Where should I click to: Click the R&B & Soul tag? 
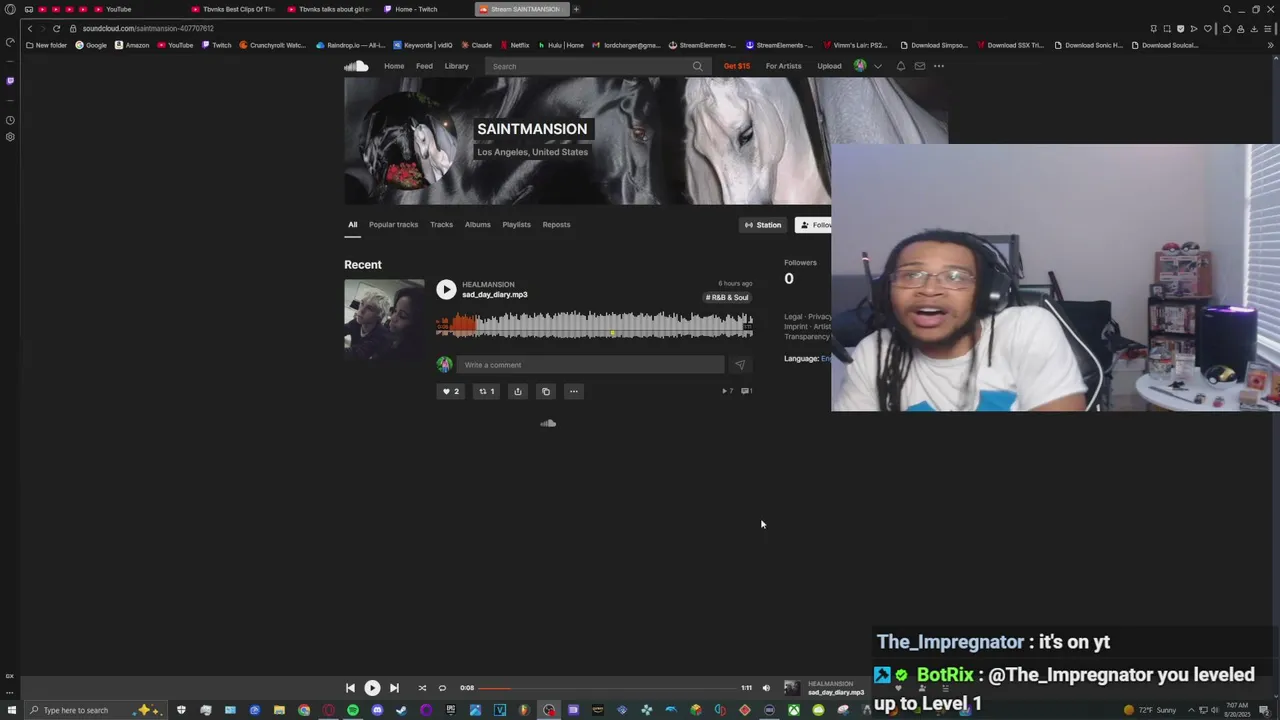727,297
